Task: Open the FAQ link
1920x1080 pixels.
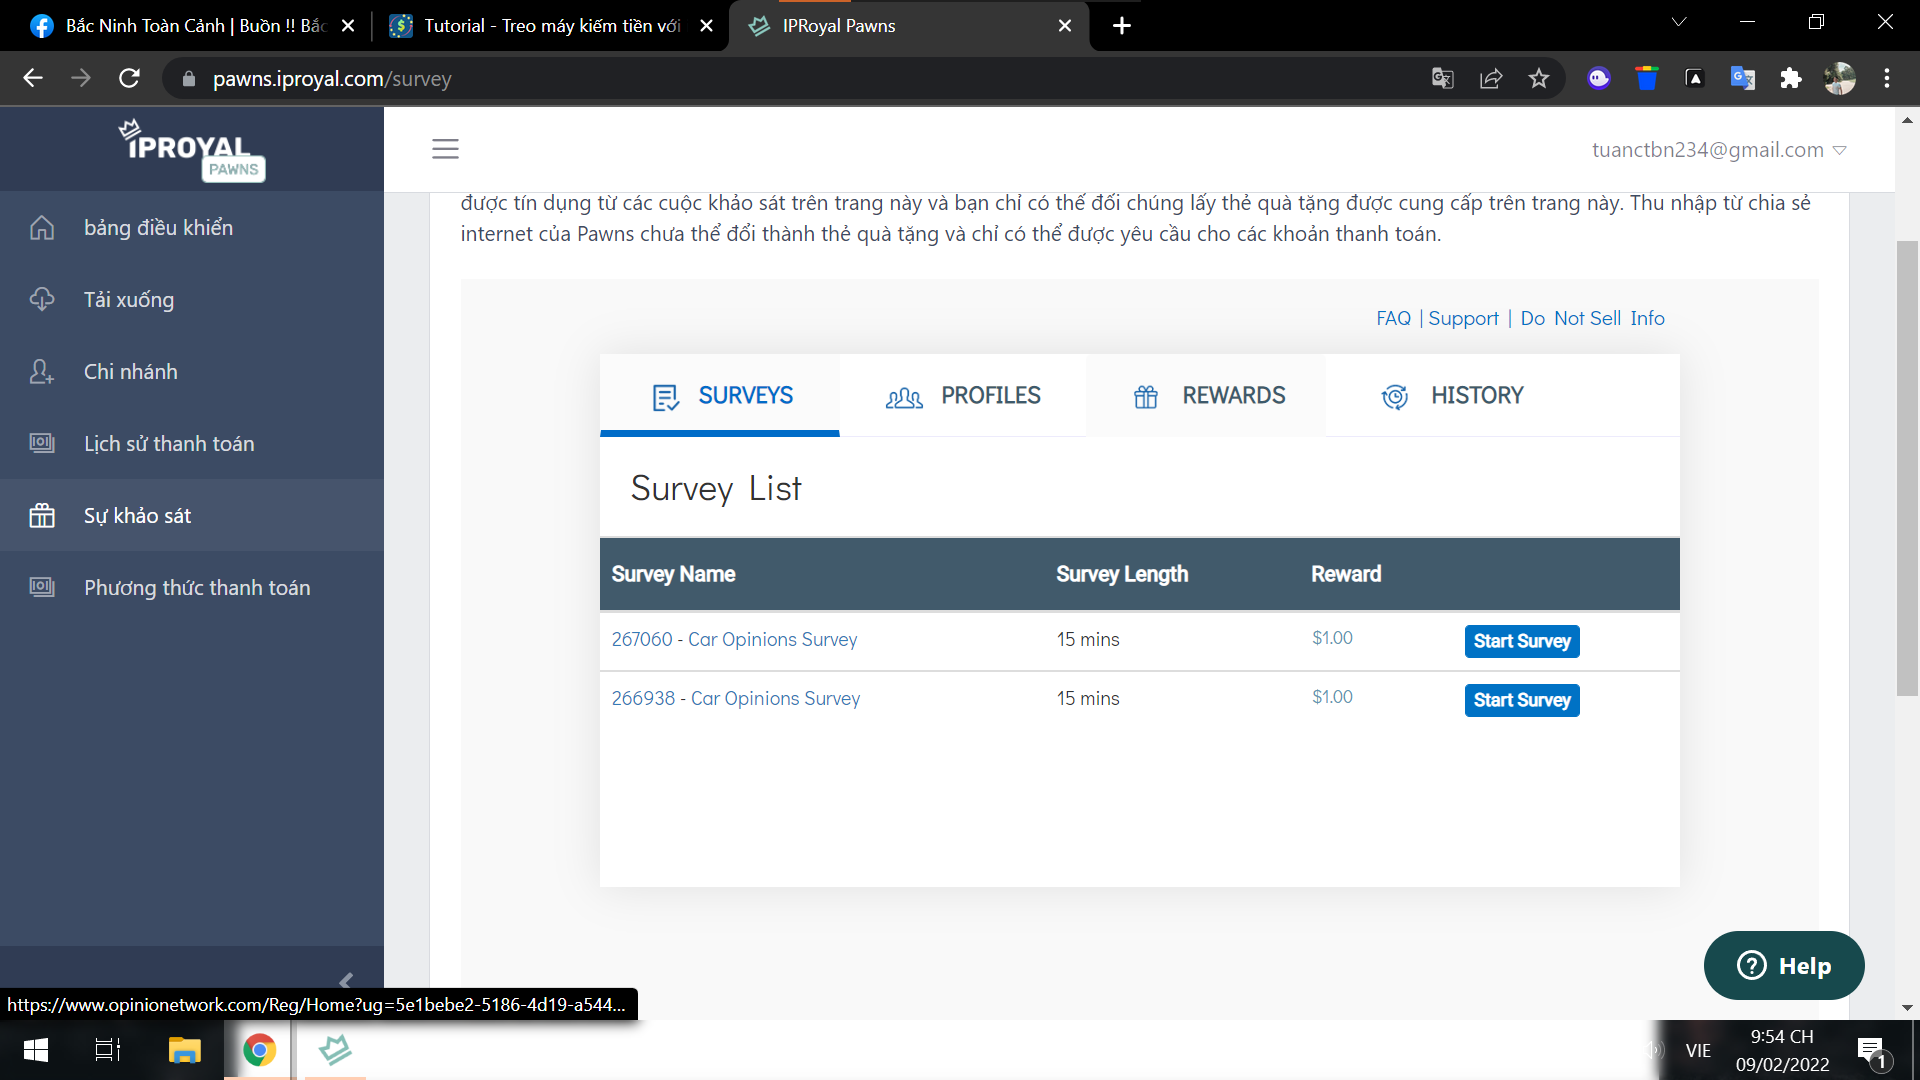Action: point(1393,318)
